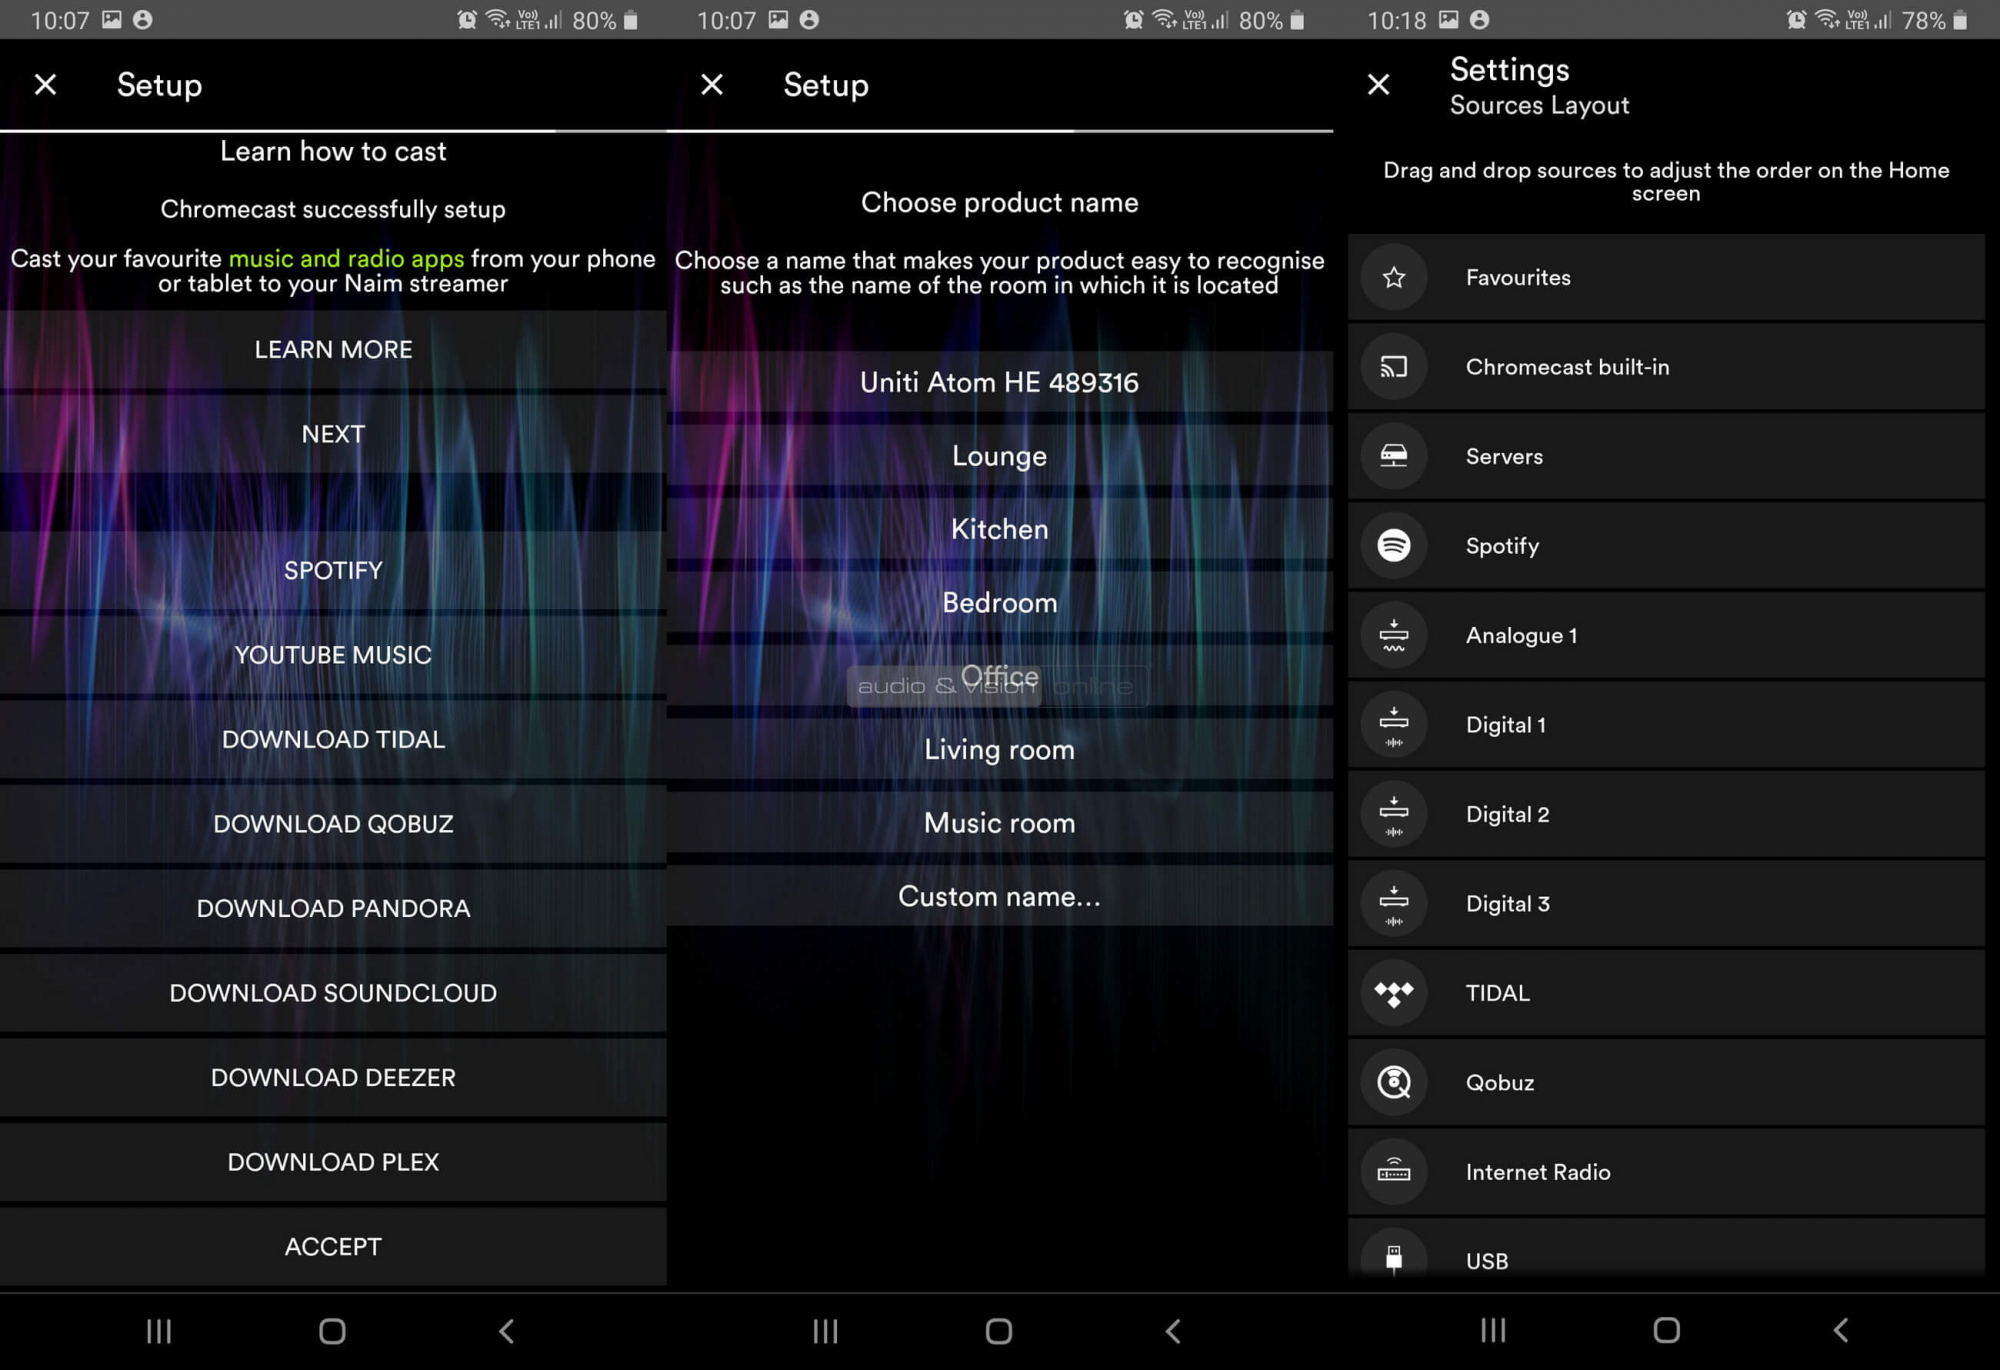The width and height of the screenshot is (2000, 1370).
Task: Select the TIDAL row label
Action: pos(1497,993)
